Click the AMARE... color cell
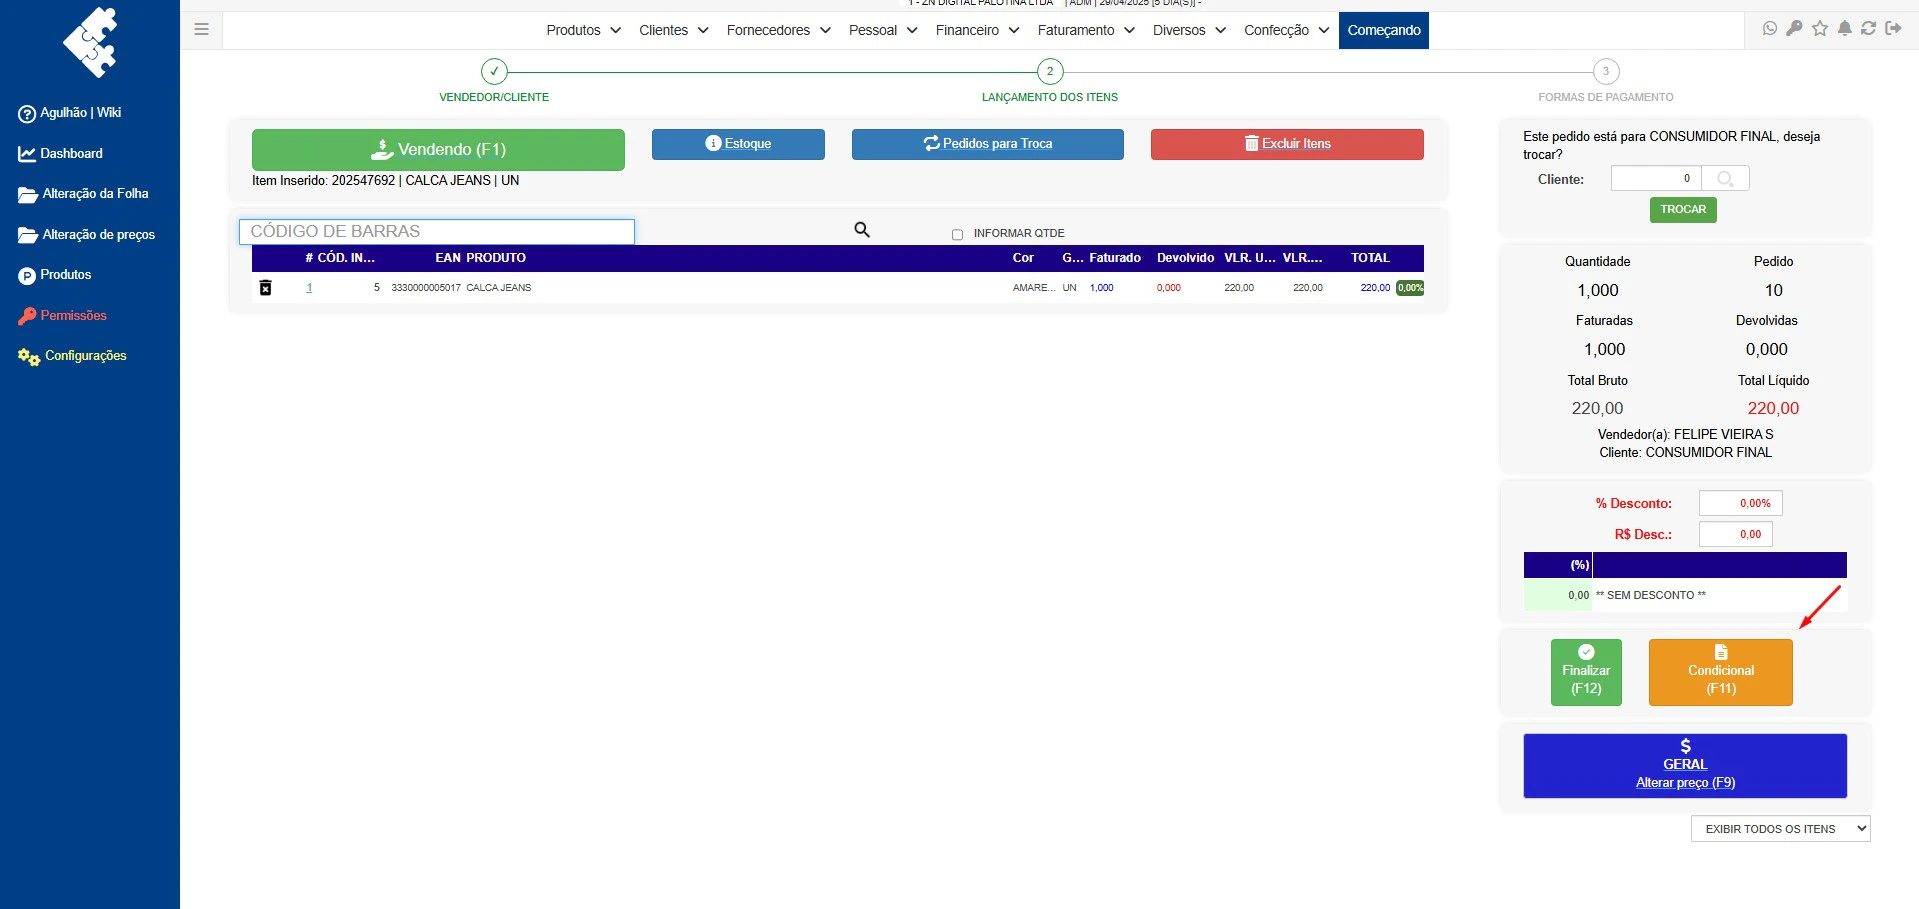 coord(1034,288)
